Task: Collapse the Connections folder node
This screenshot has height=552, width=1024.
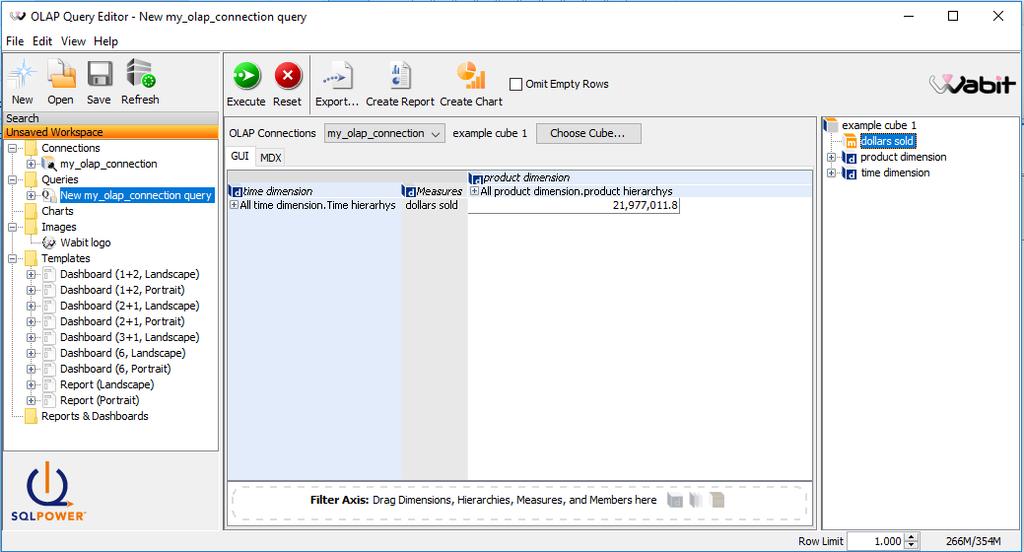Action: [x=12, y=148]
